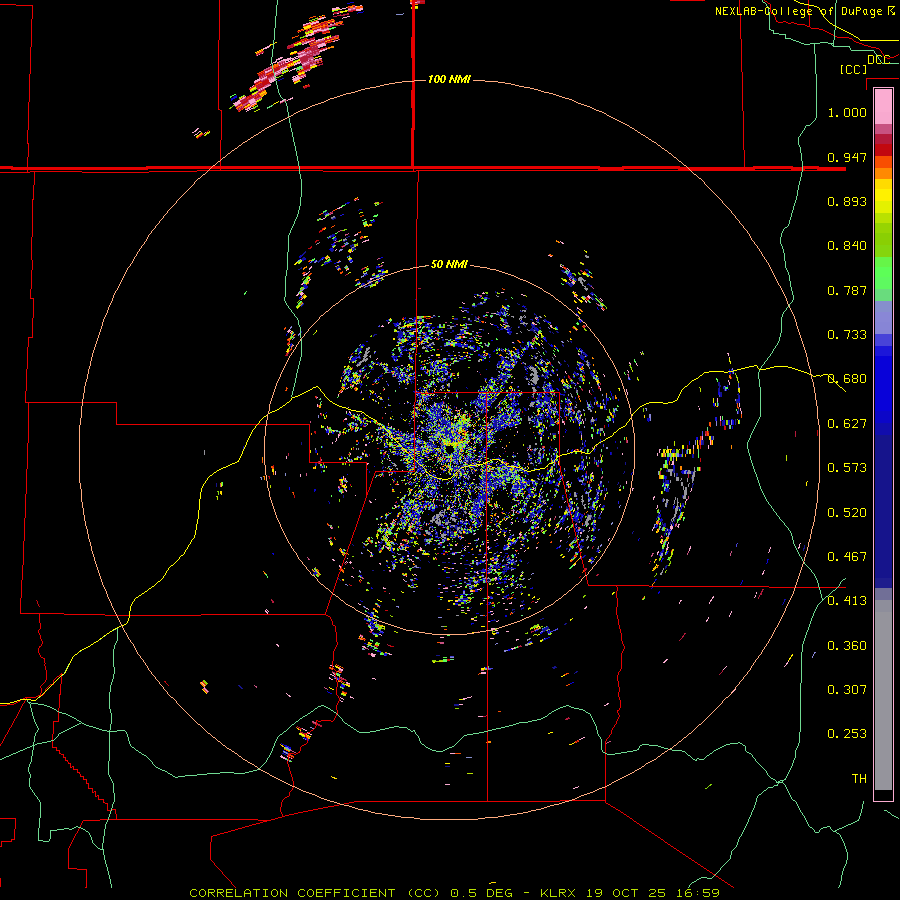Click the [CC] legend header label
This screenshot has height=900, width=900.
pos(853,69)
